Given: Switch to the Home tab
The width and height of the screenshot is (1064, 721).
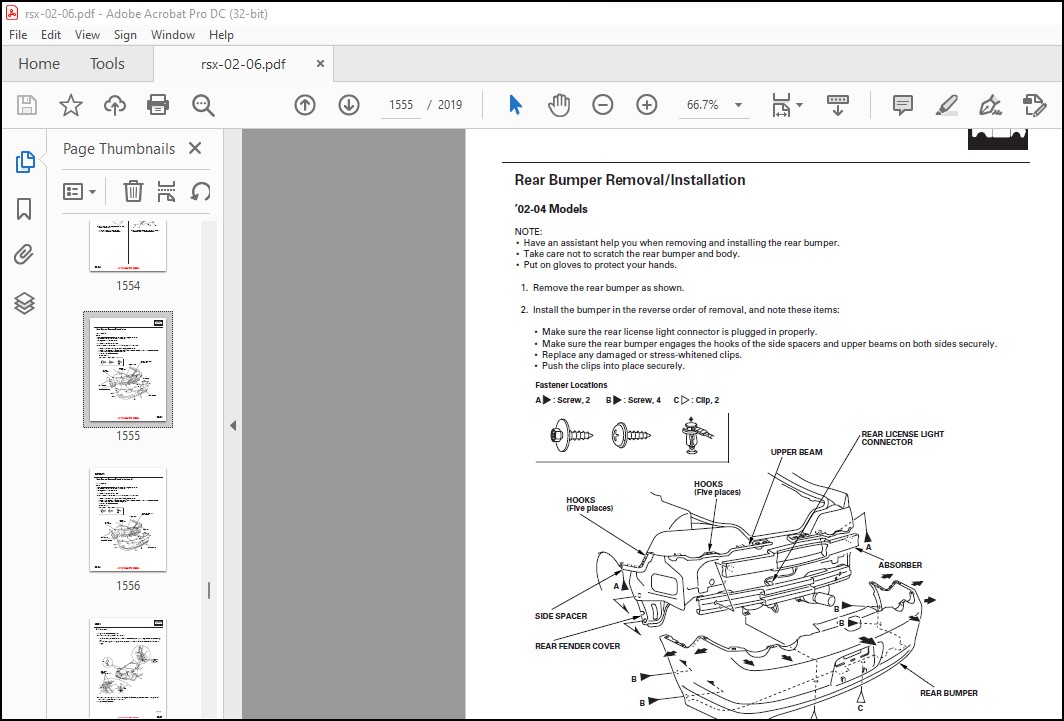Looking at the screenshot, I should [39, 64].
